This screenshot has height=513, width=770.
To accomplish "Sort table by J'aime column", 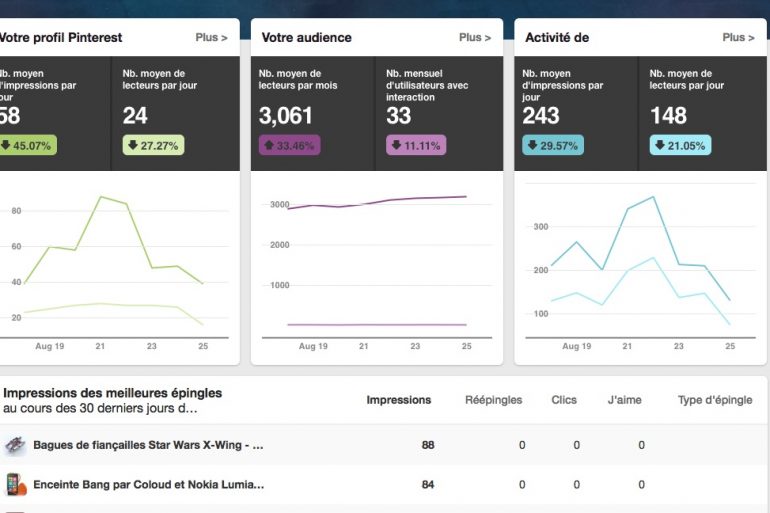I will [624, 400].
